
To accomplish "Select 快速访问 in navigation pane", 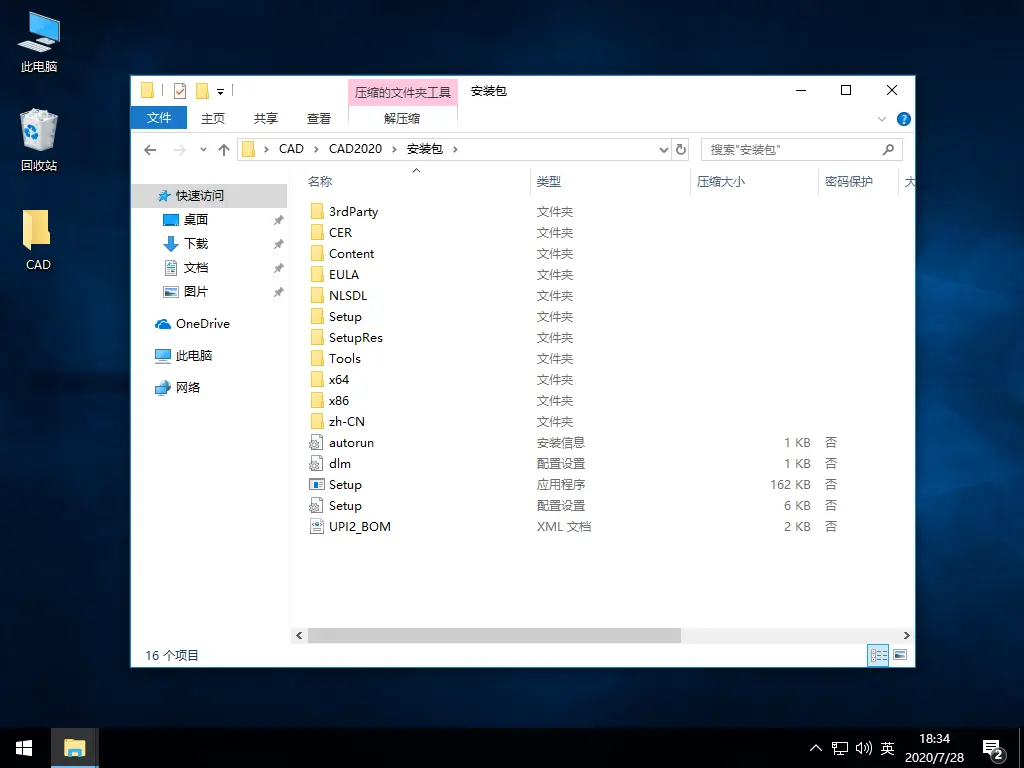I will 209,195.
